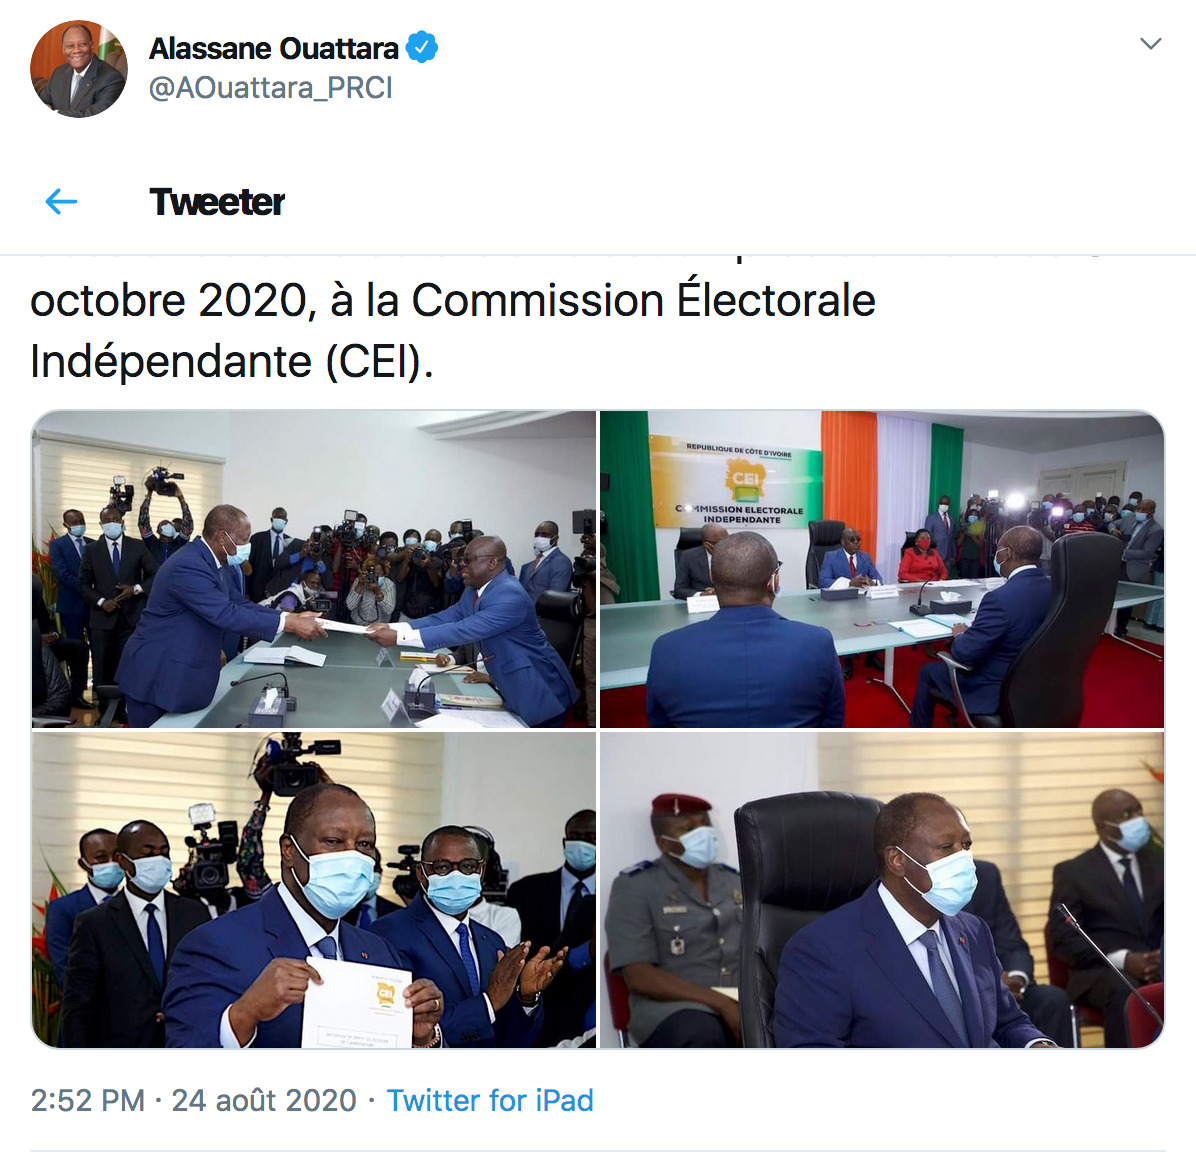Click the CEI logo sign in photo

(736, 482)
